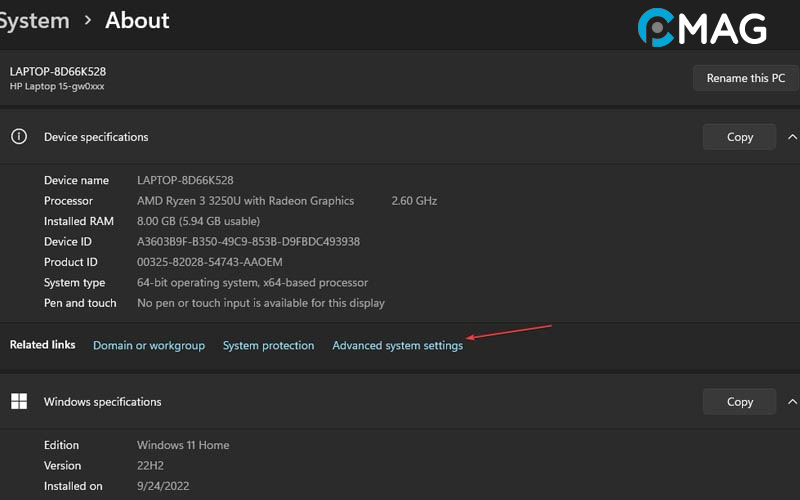Click the Windows logo icon beside Windows specifications
The image size is (800, 500).
coord(18,401)
